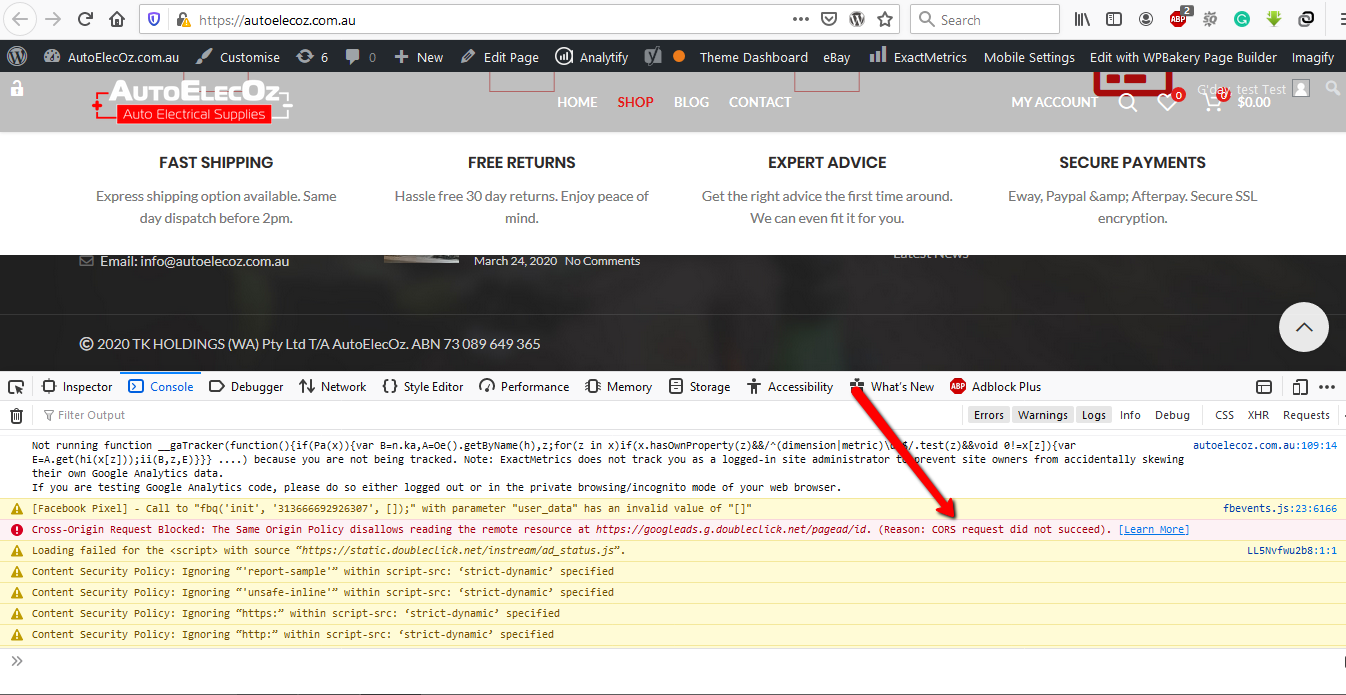
Task: Bookmark this page with star icon
Action: point(885,19)
